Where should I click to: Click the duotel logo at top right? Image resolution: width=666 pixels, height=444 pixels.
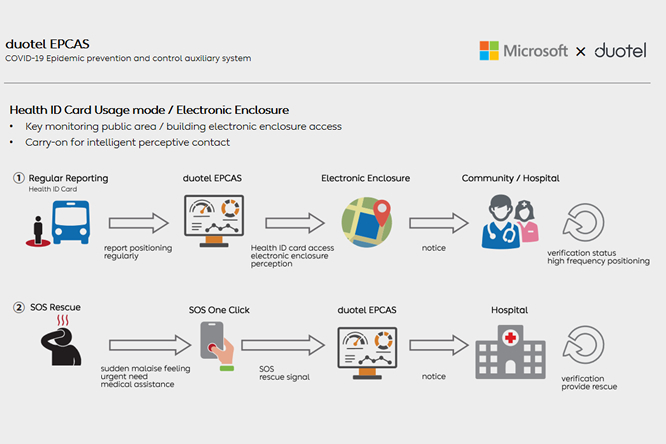click(620, 50)
